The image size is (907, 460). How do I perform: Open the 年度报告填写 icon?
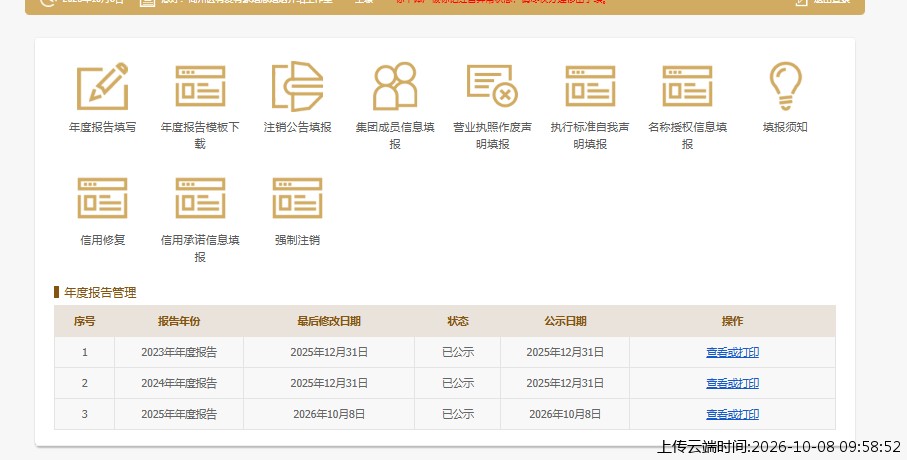tap(102, 87)
